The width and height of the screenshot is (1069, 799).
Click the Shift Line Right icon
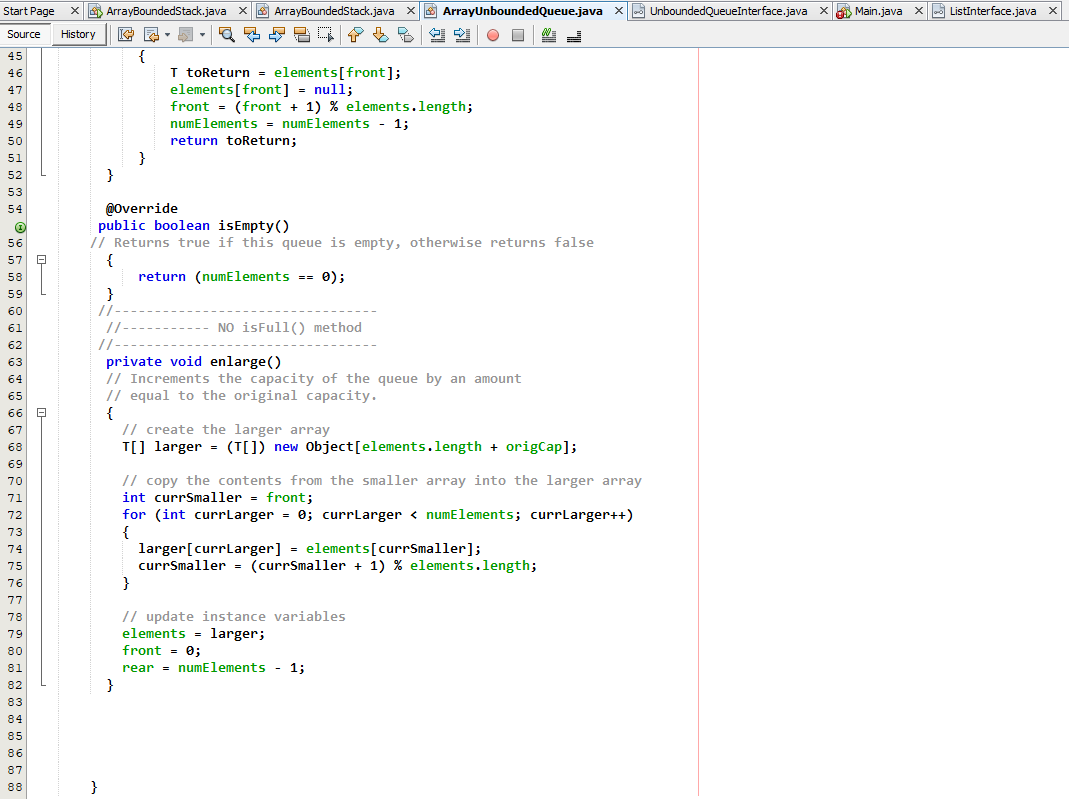tap(462, 35)
